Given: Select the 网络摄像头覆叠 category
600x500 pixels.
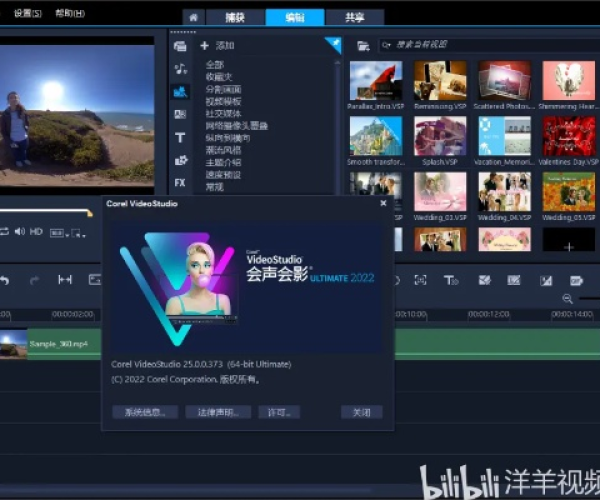Looking at the screenshot, I should 236,125.
